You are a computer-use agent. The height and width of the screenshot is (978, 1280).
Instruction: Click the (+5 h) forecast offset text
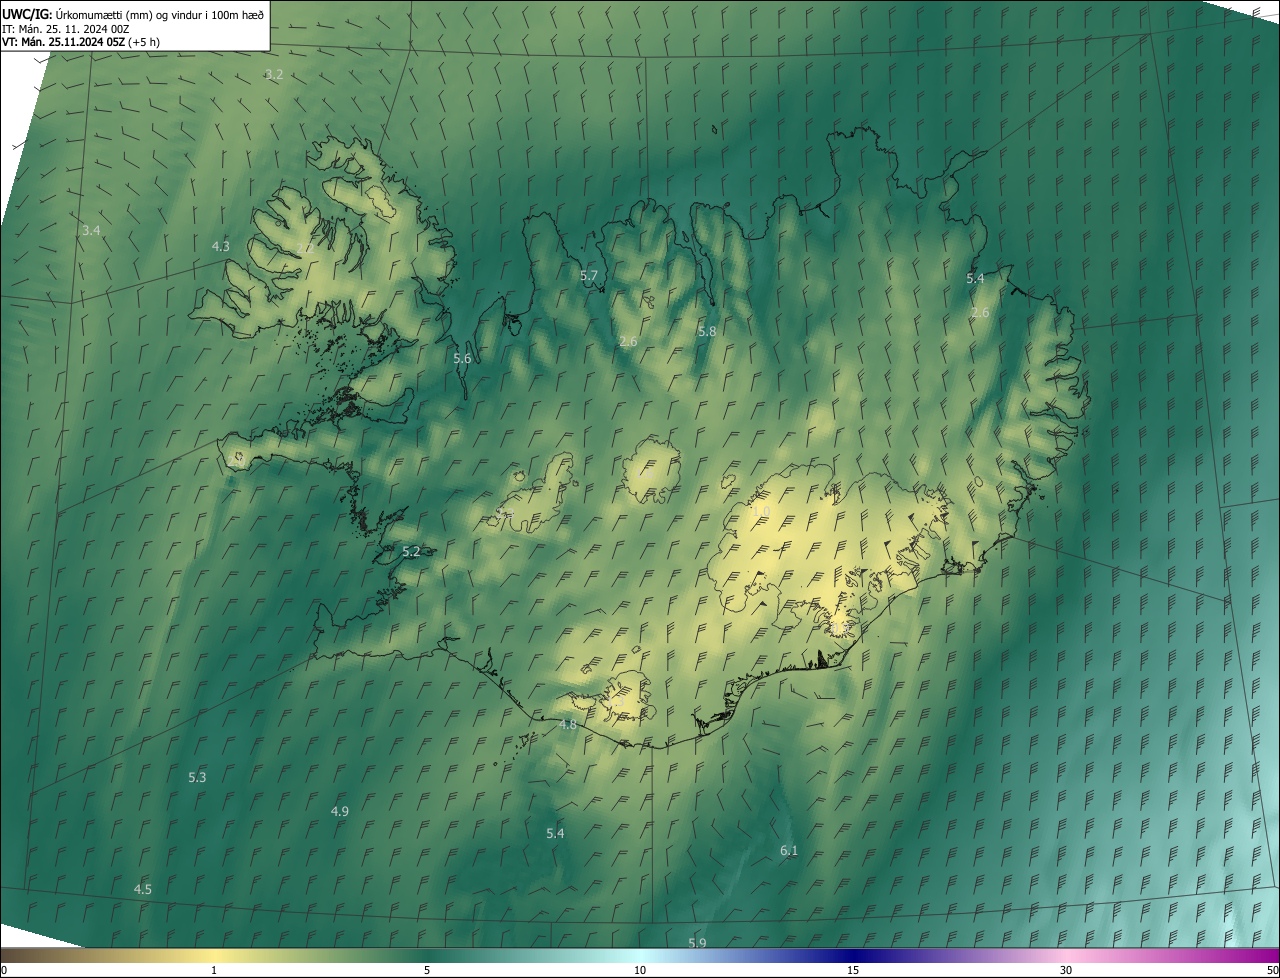[x=144, y=42]
